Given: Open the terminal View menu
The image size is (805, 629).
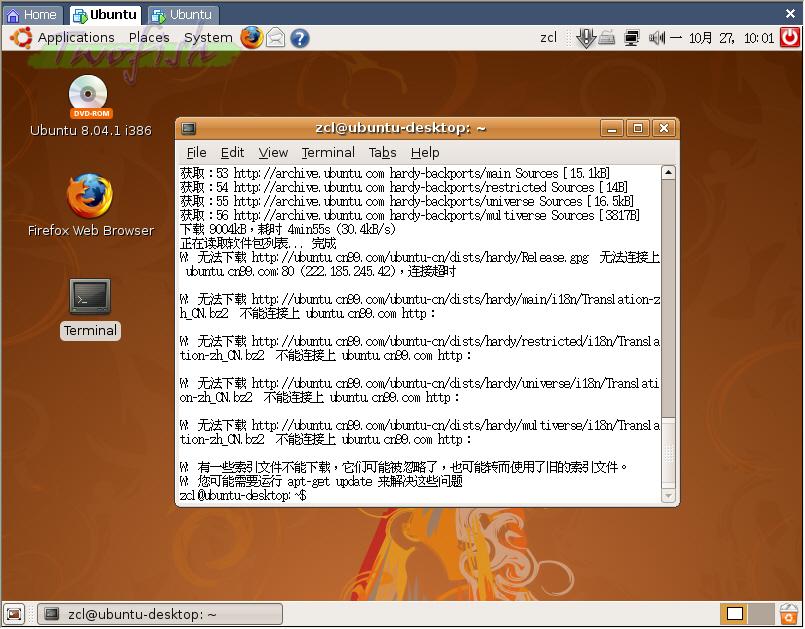Looking at the screenshot, I should pos(273,153).
